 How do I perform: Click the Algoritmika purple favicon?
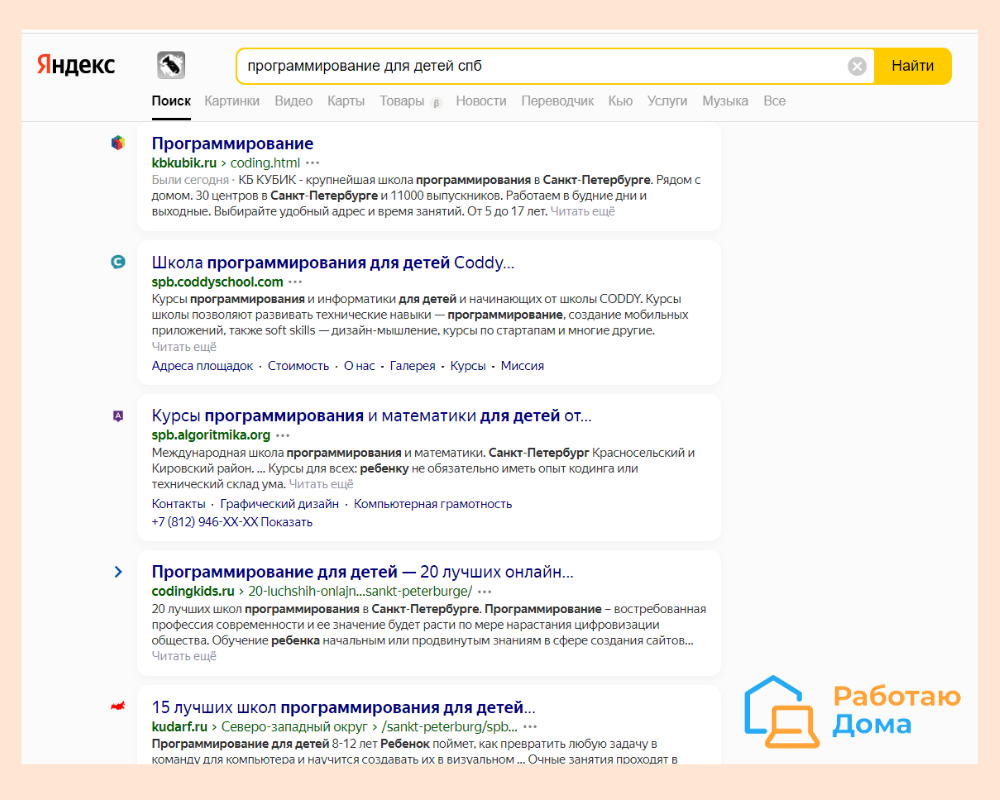pyautogui.click(x=118, y=416)
